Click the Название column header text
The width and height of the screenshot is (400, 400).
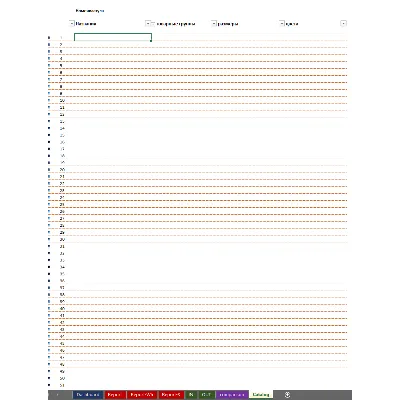(86, 24)
